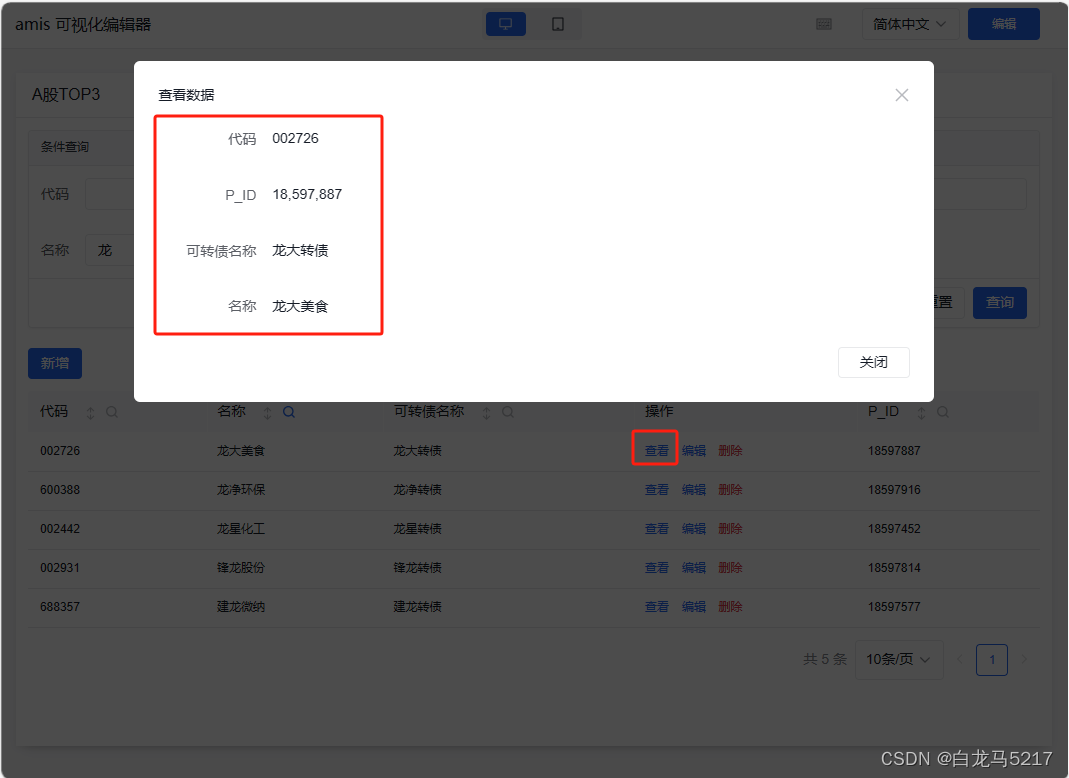Screen dimensions: 1069x778
Task: Focus the 代码 query input field
Action: [x=110, y=194]
